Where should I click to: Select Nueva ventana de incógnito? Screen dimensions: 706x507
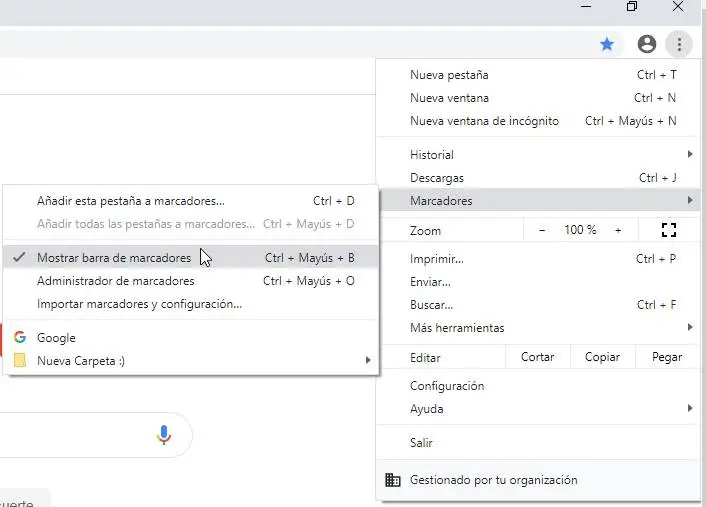(484, 121)
